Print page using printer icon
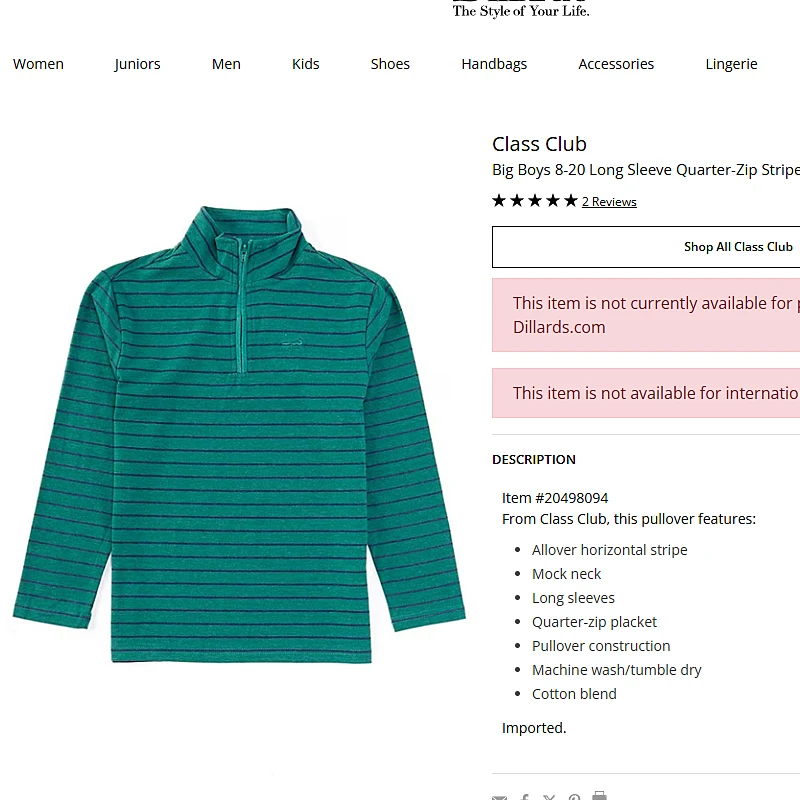This screenshot has height=800, width=800. coord(599,796)
